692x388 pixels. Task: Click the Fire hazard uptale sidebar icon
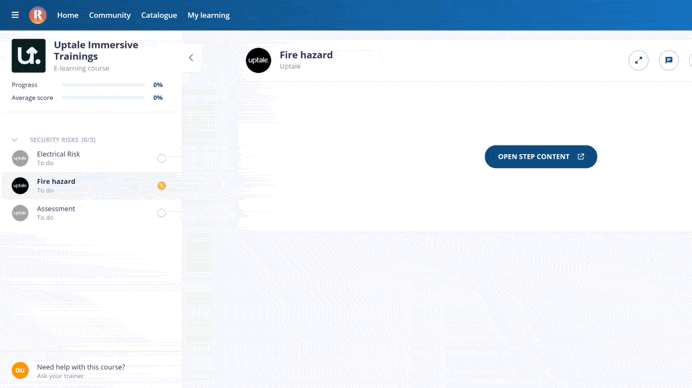pos(20,185)
